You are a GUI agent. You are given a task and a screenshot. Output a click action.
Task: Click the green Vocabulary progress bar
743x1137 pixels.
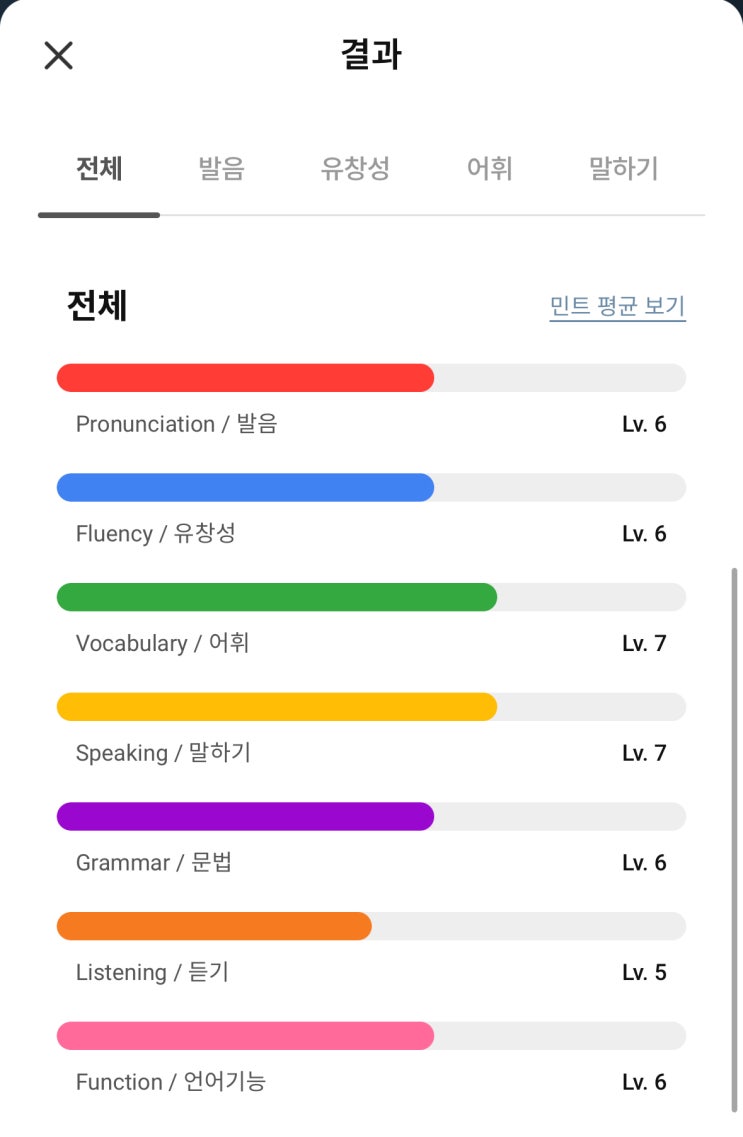[277, 597]
